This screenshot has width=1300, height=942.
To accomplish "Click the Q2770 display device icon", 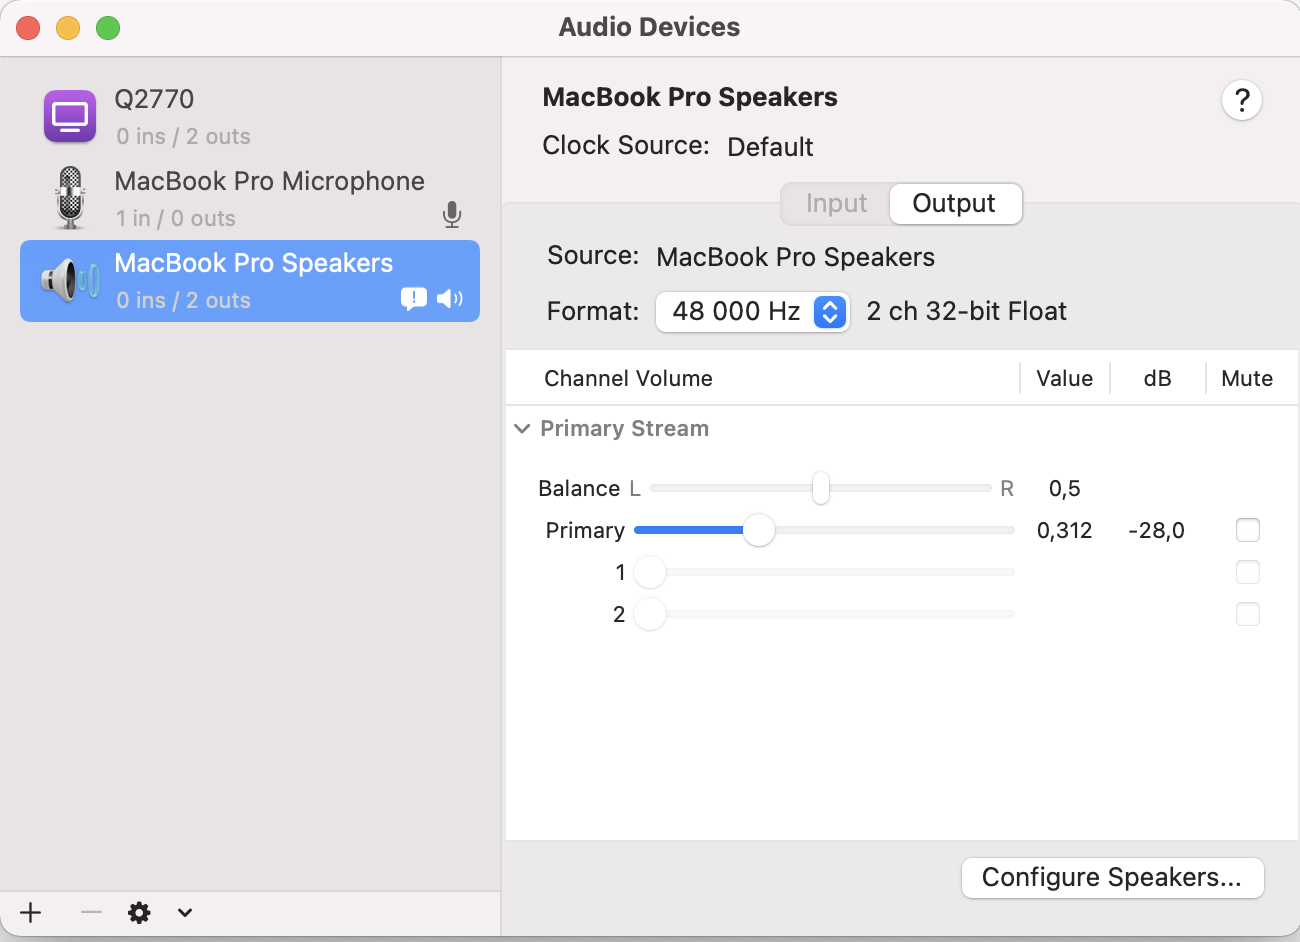I will point(70,117).
